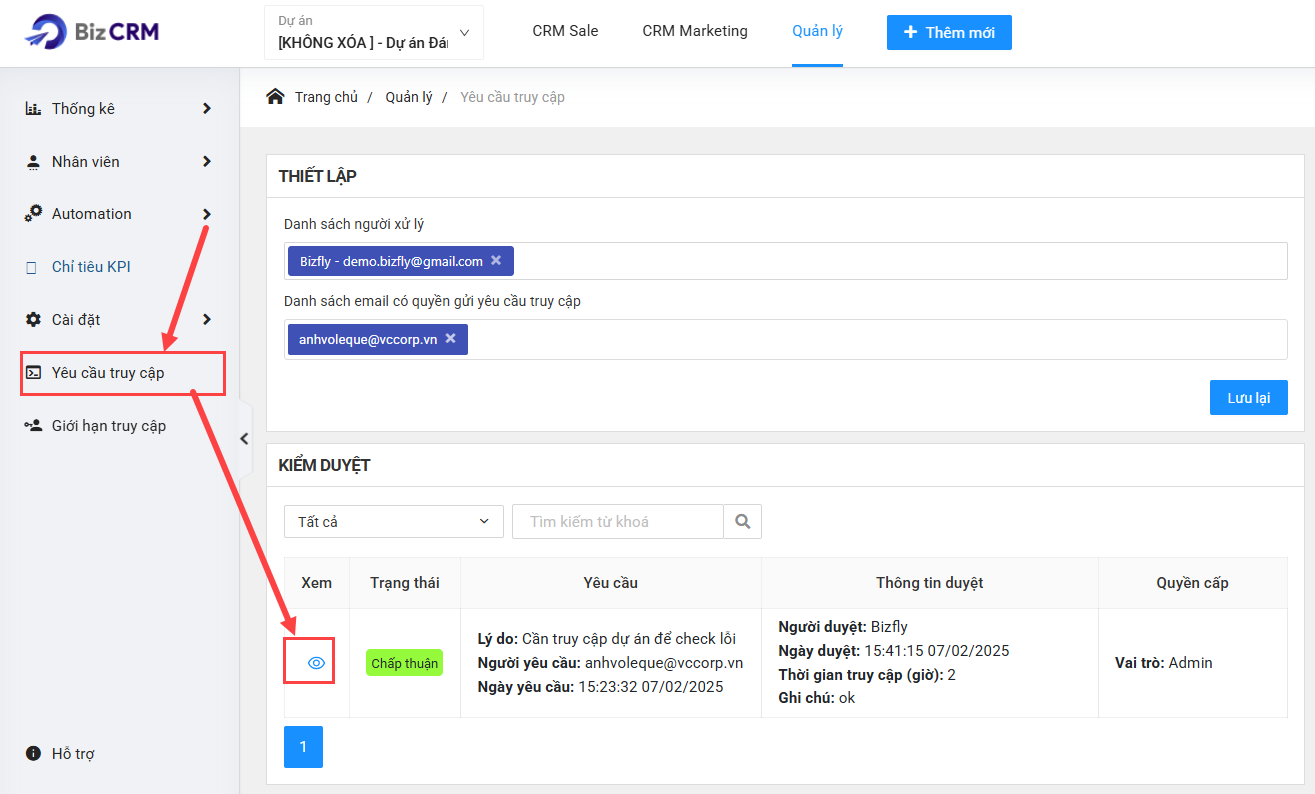Click the Thêm mới button
The height and width of the screenshot is (794, 1315).
[949, 32]
